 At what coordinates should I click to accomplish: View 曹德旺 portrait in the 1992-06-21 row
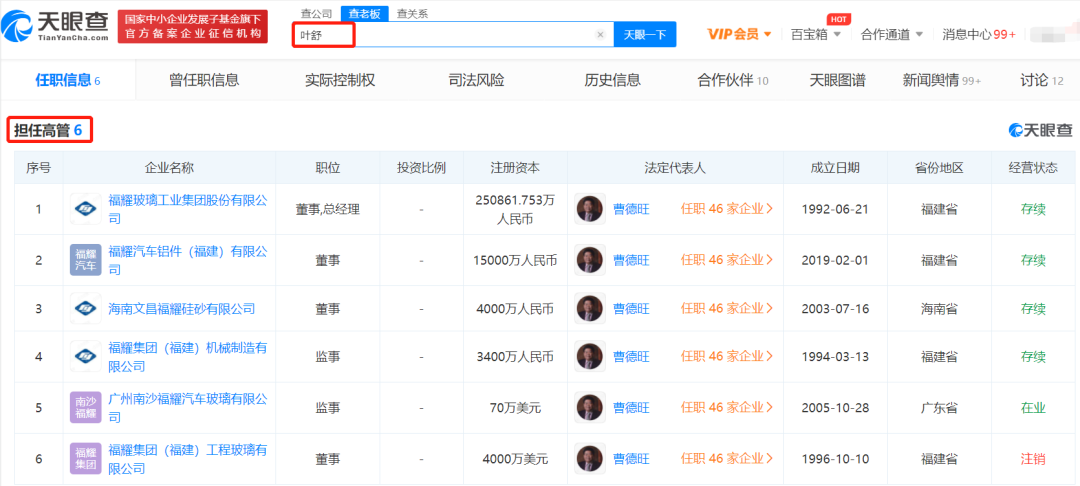pyautogui.click(x=590, y=209)
